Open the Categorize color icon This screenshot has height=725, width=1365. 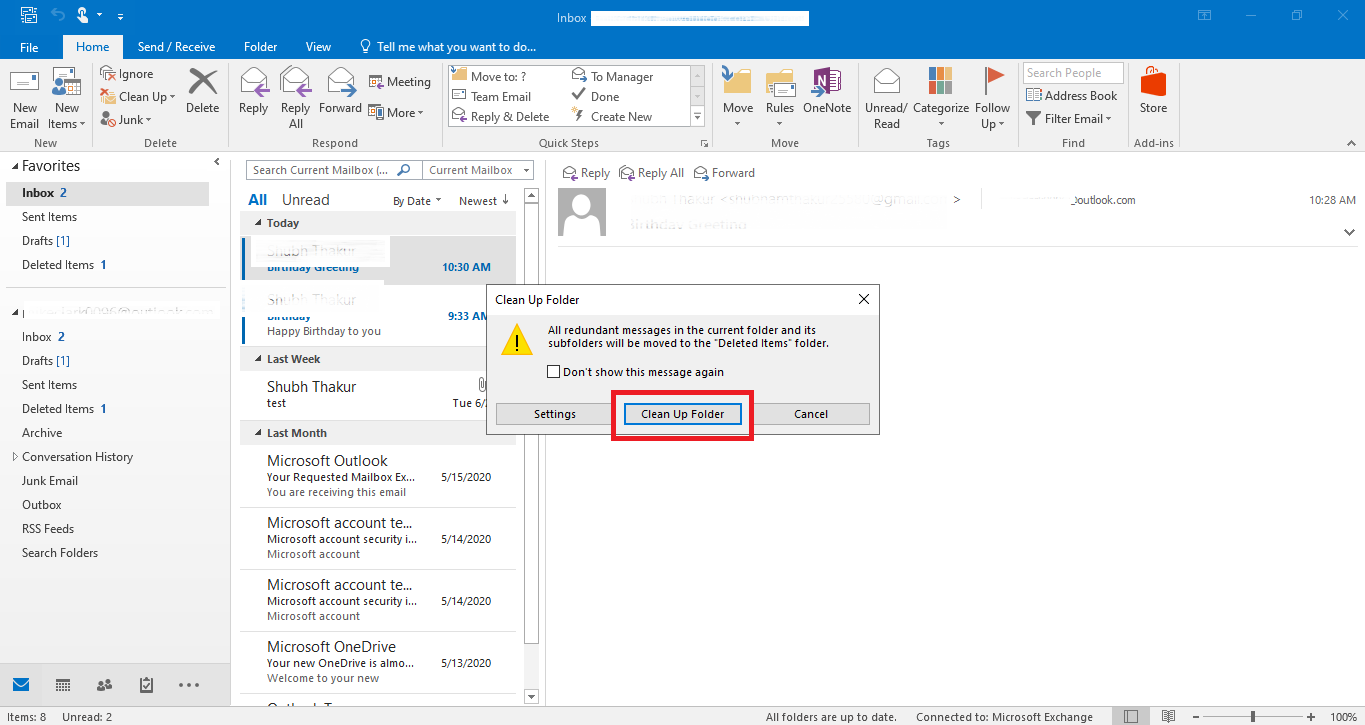[x=940, y=82]
